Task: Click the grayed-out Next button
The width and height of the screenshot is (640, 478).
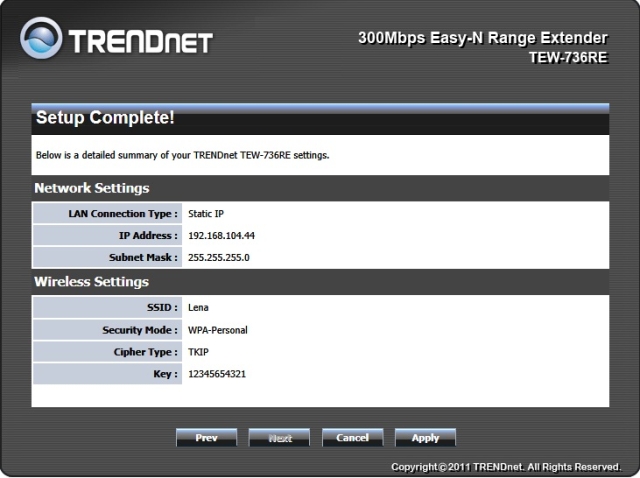Action: 279,438
